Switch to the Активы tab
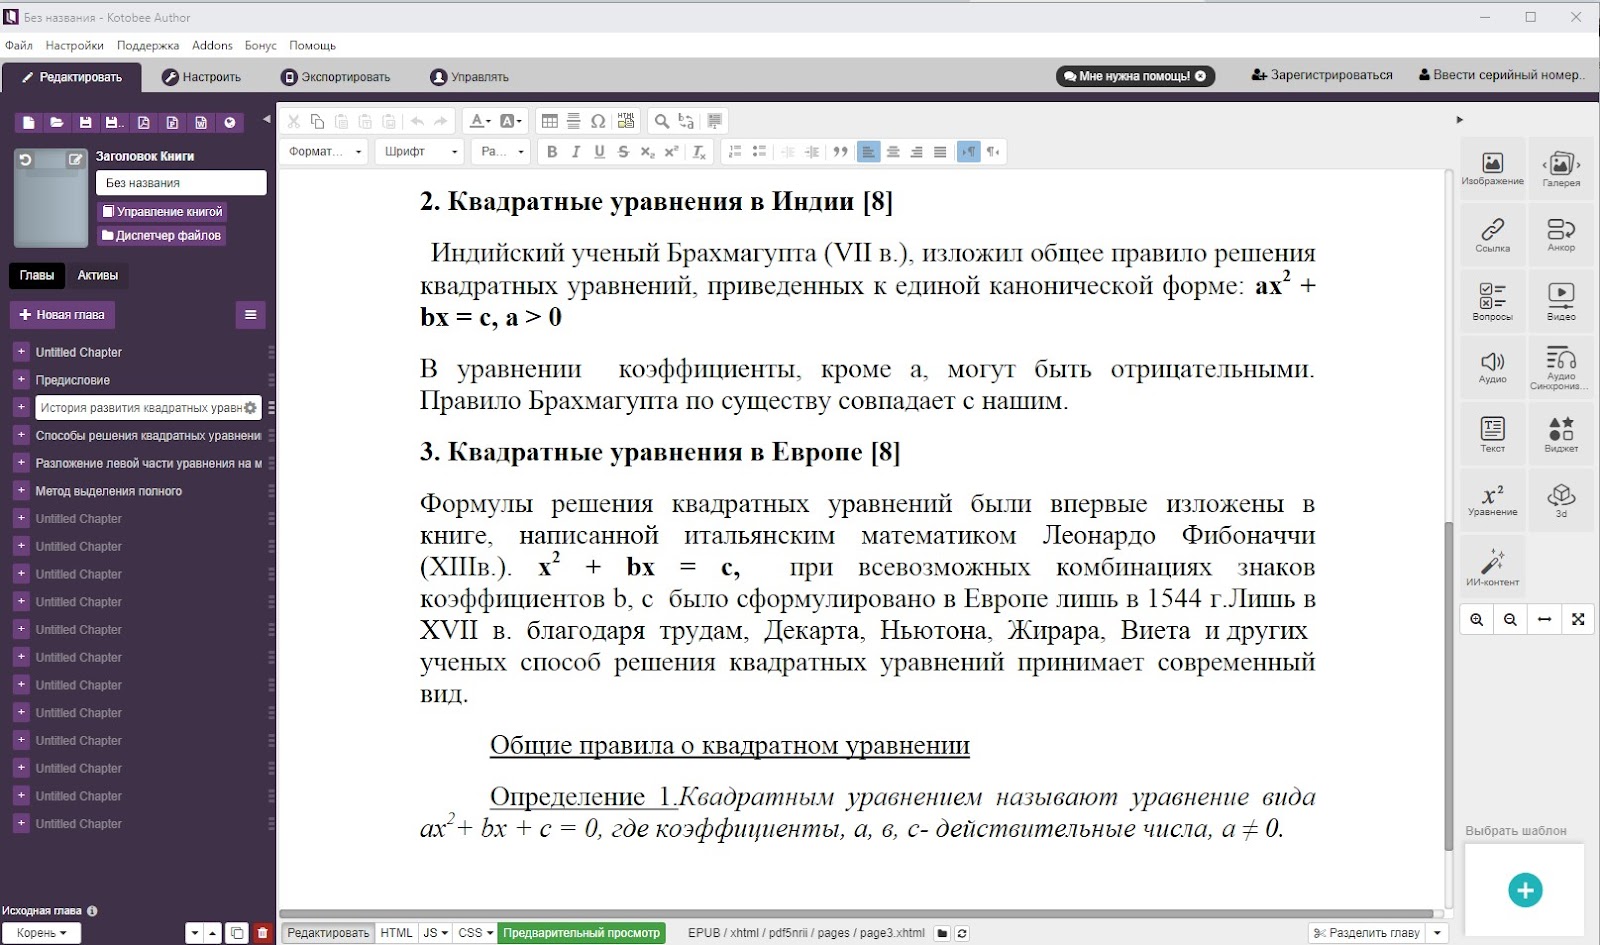The image size is (1600, 945). click(98, 275)
